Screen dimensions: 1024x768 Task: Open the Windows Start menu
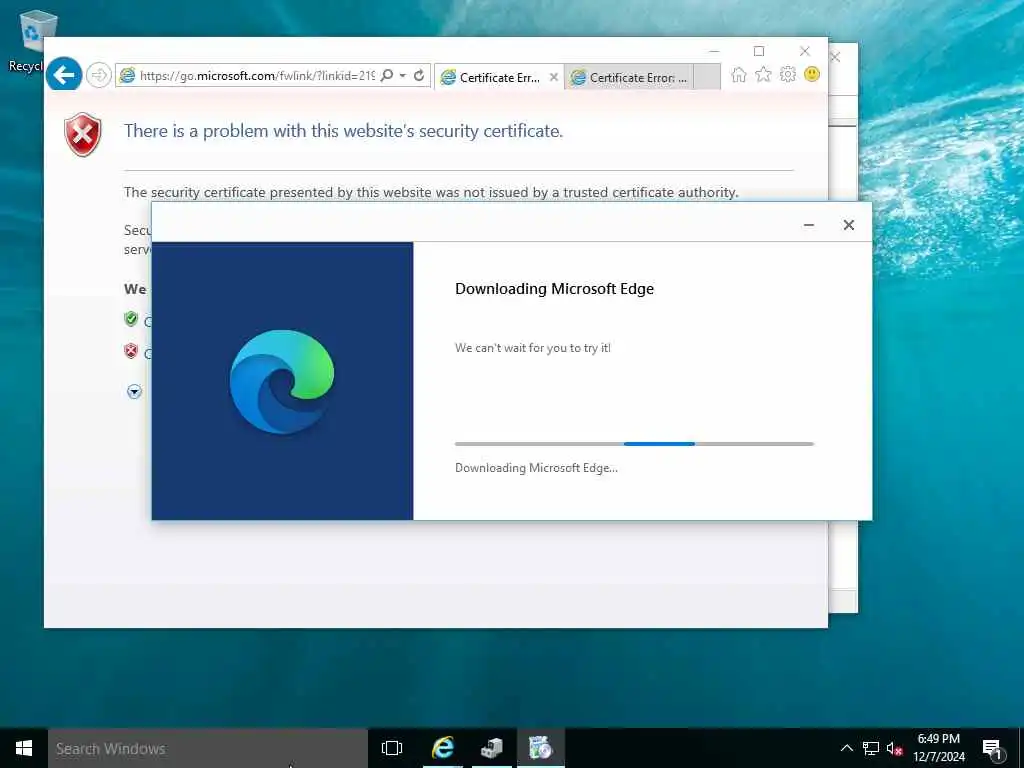click(x=24, y=748)
